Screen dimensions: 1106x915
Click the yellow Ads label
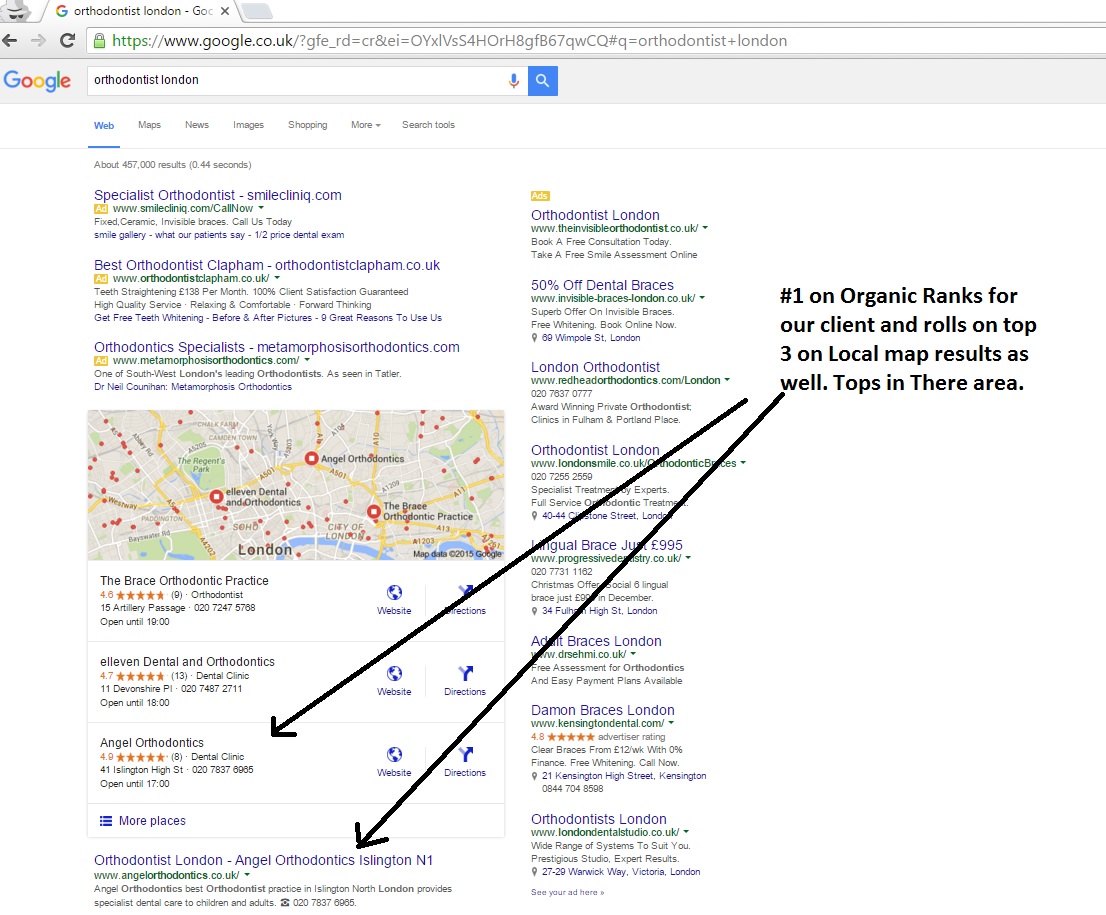(x=540, y=195)
